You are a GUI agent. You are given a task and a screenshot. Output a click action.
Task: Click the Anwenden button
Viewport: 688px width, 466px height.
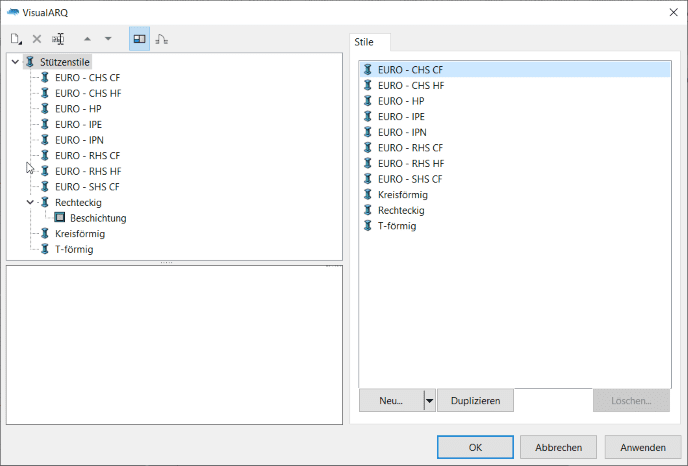[642, 447]
